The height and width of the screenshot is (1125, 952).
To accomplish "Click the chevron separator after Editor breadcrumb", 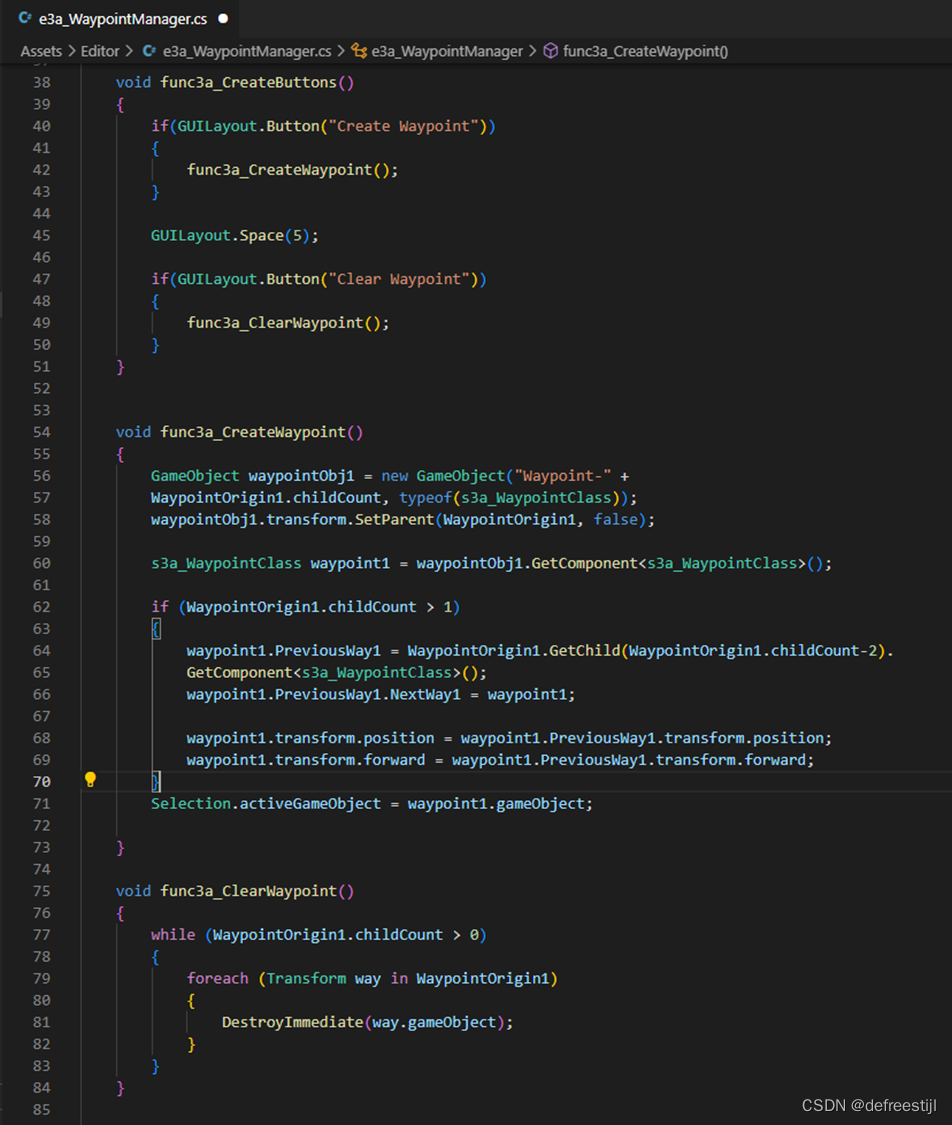I will [129, 51].
